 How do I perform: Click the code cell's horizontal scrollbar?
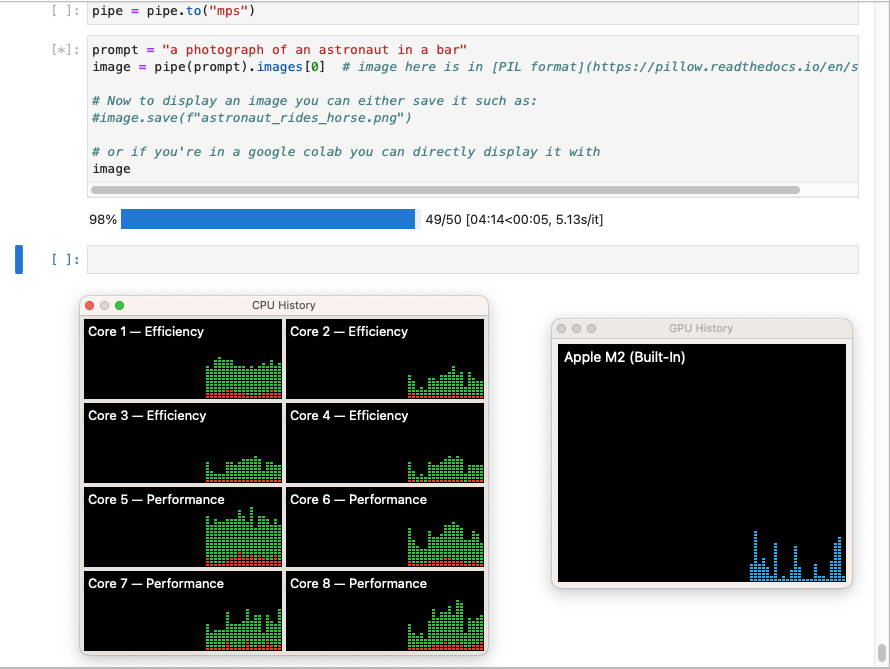click(x=445, y=189)
